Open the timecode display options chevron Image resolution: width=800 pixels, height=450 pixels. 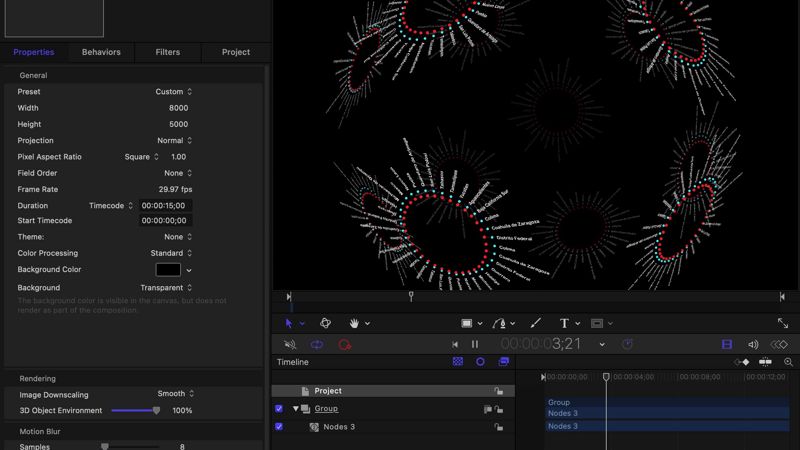pos(602,345)
